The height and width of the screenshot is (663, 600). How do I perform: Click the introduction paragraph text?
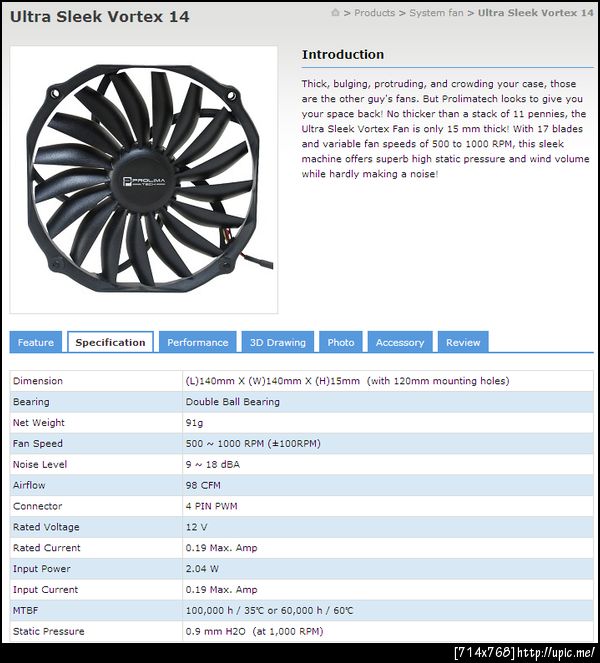tap(445, 129)
